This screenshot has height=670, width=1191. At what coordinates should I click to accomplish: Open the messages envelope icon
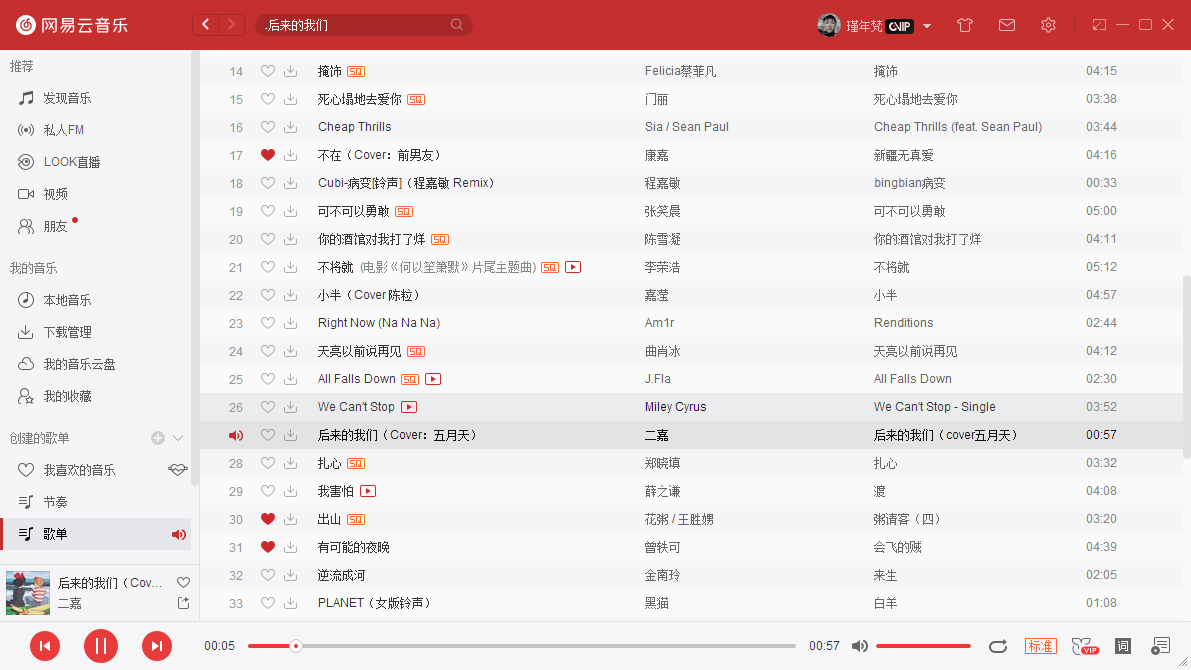[1006, 25]
